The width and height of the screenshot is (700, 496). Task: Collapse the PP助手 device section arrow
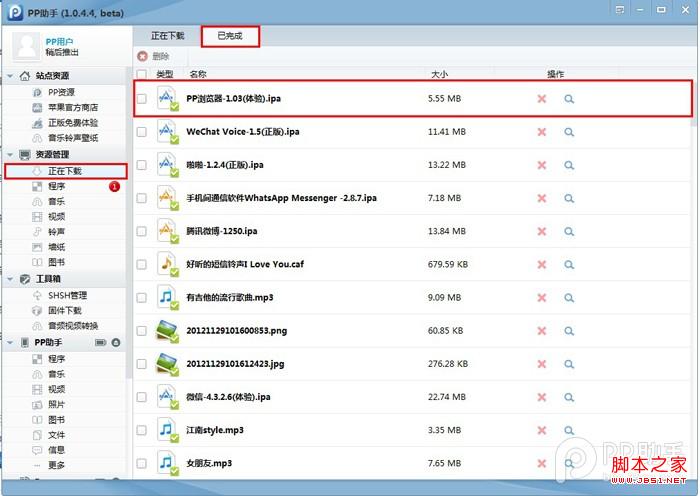click(10, 343)
